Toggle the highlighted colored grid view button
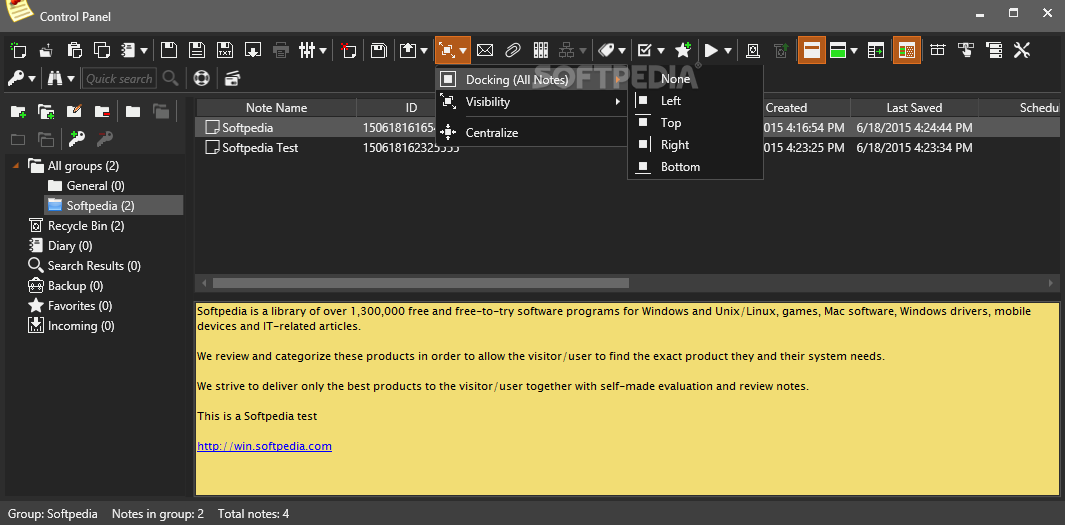The image size is (1065, 525). tap(906, 50)
